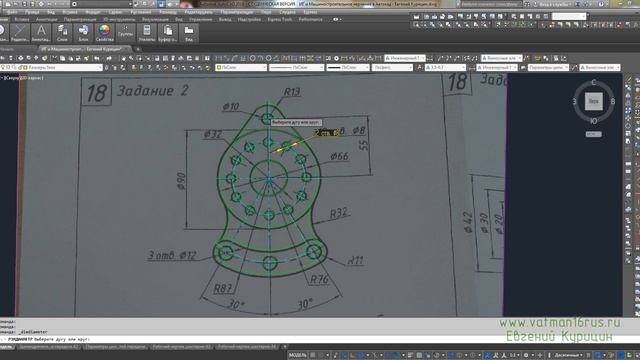The height and width of the screenshot is (360, 640).
Task: Open the workspace dropdown in quick access toolbar
Action: coord(102,4)
